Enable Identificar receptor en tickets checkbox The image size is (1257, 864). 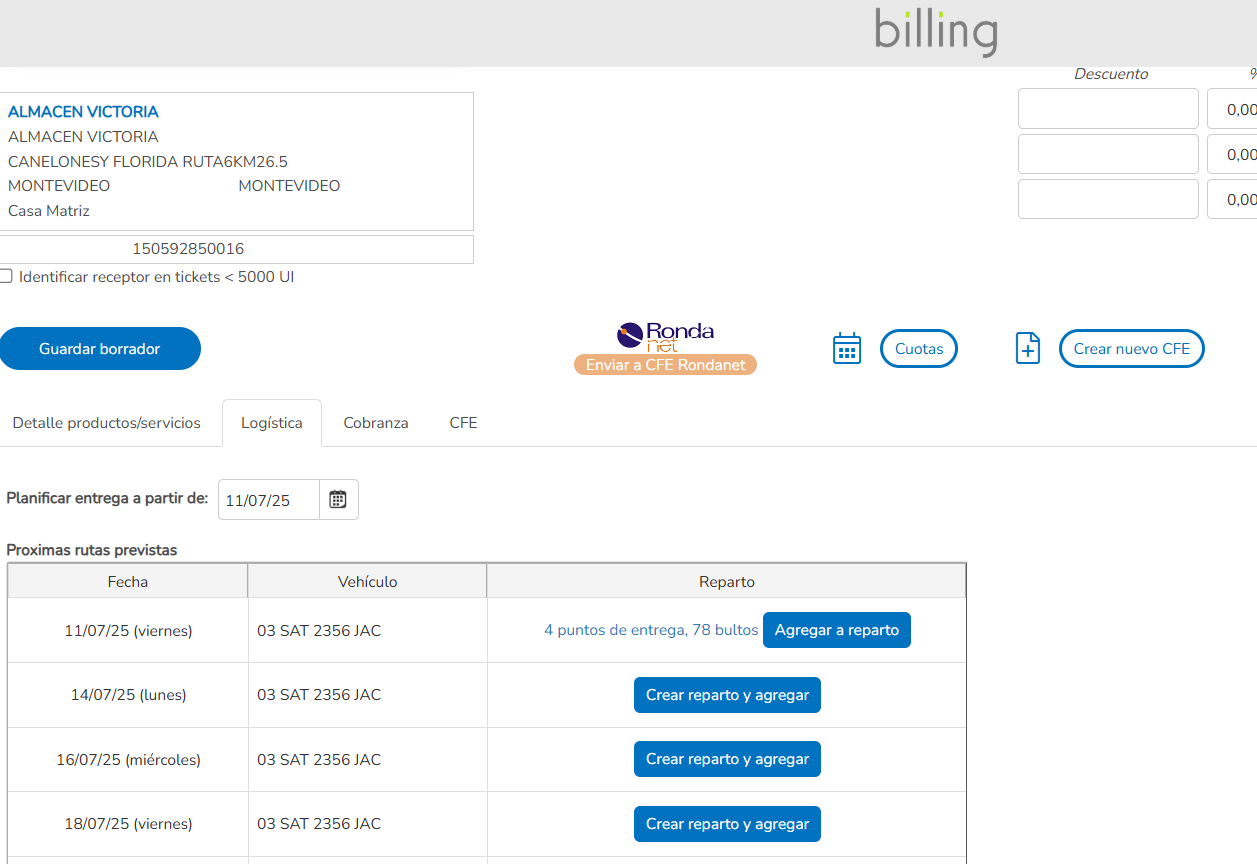(6, 277)
